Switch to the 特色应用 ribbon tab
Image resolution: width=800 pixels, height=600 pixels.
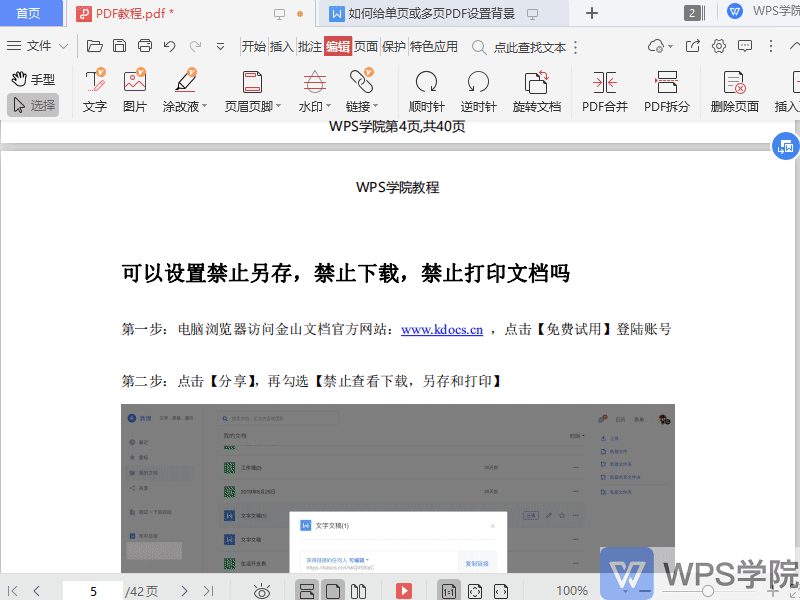pyautogui.click(x=434, y=46)
